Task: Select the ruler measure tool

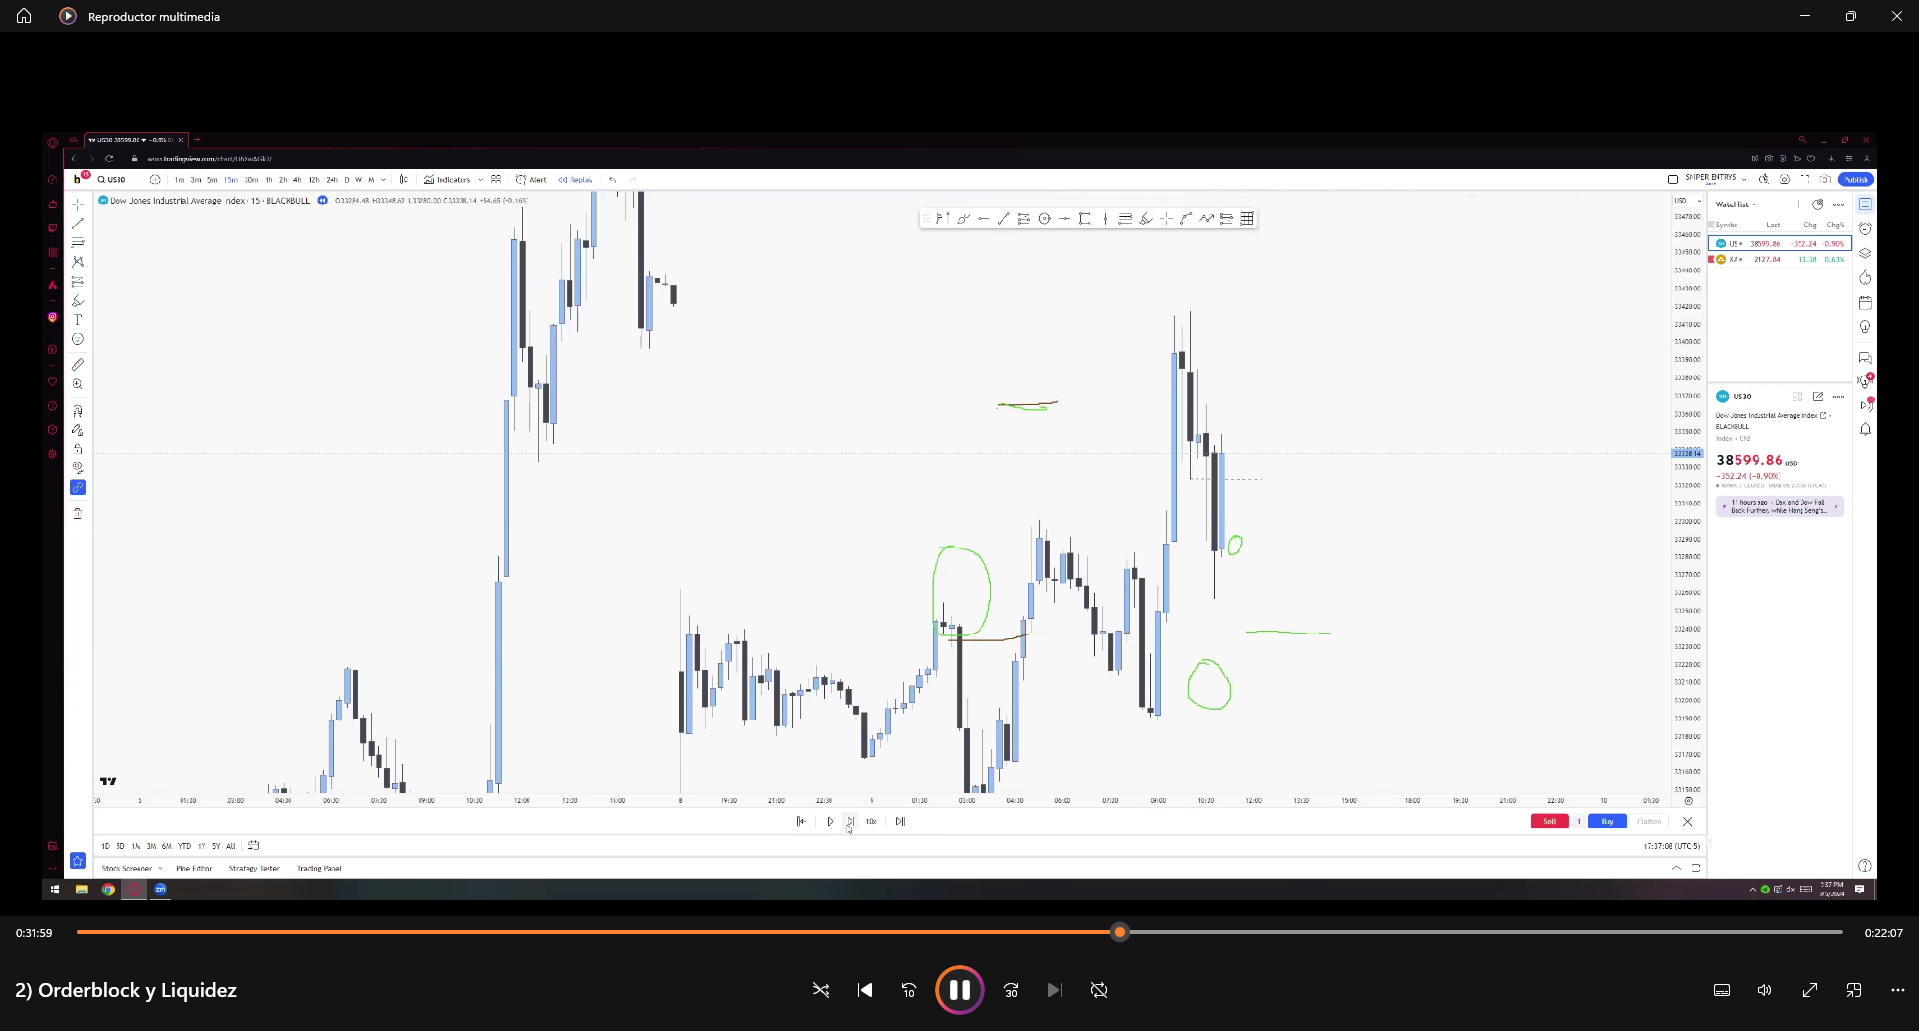Action: [x=78, y=365]
